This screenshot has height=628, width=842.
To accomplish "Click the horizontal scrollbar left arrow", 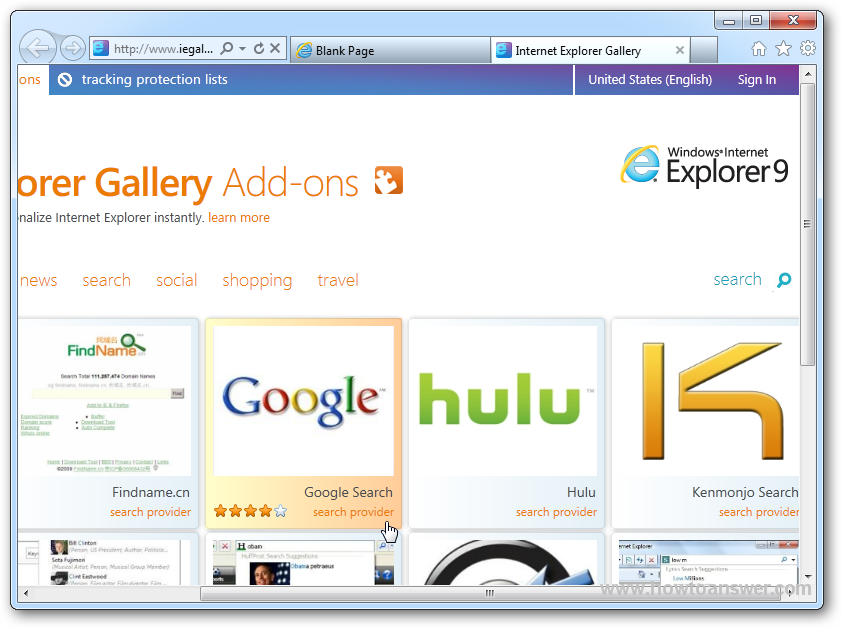I will 26,593.
